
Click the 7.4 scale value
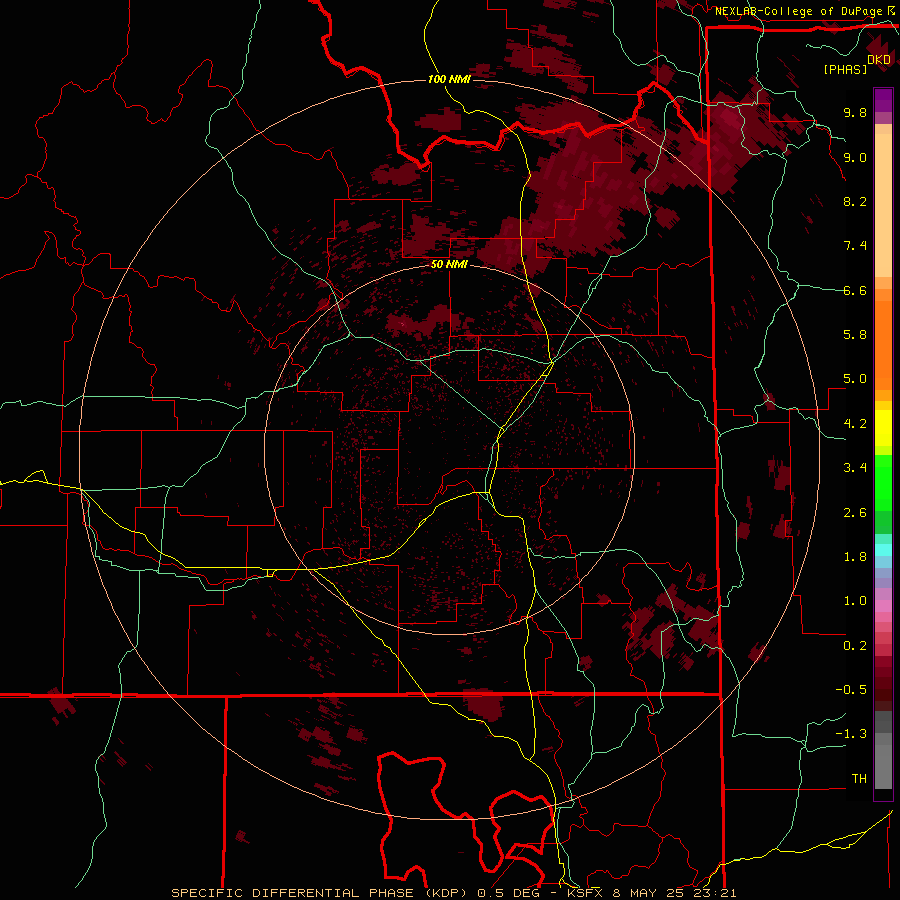(x=855, y=246)
